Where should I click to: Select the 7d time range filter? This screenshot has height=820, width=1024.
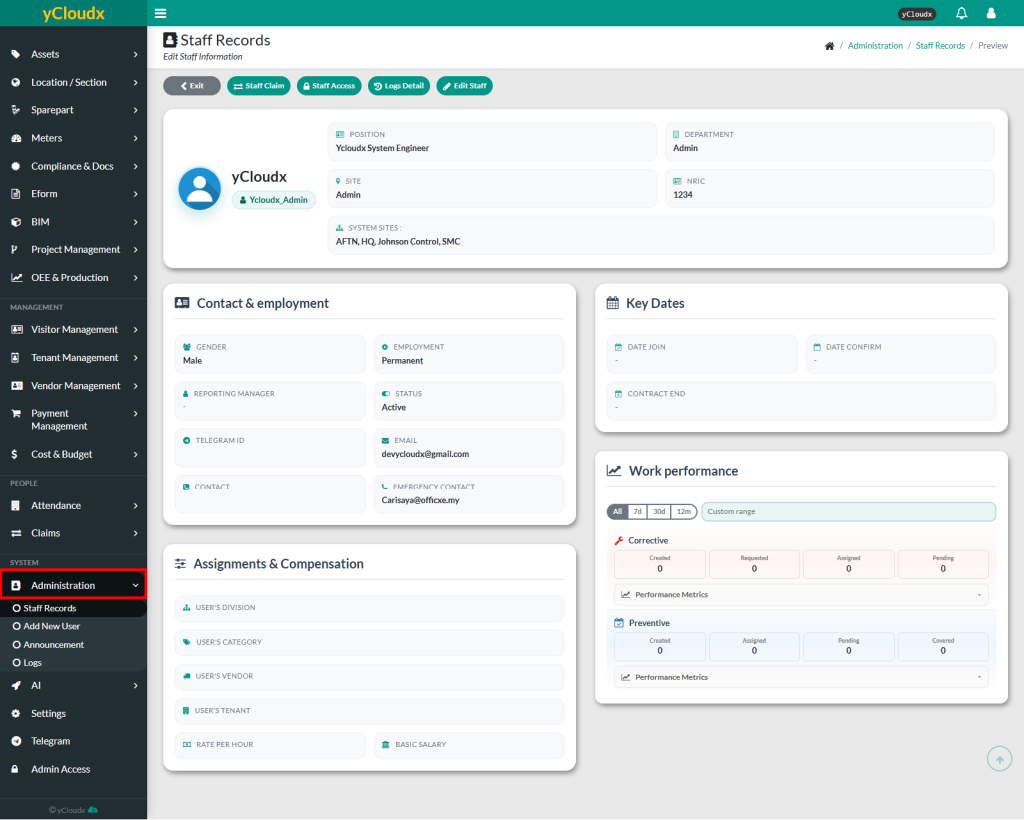click(x=637, y=512)
